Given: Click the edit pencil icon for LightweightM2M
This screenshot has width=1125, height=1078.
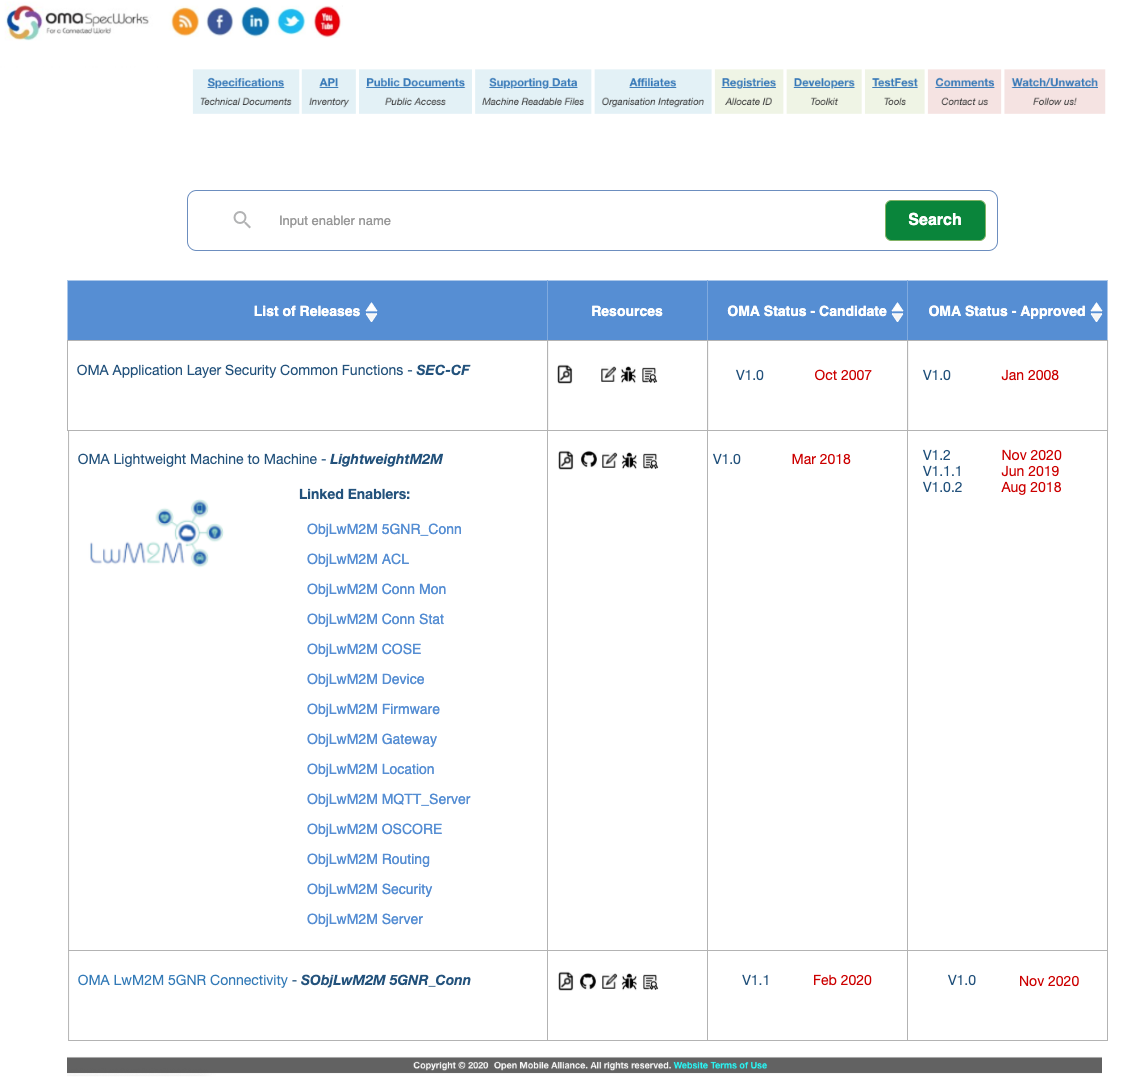Looking at the screenshot, I should [x=609, y=461].
